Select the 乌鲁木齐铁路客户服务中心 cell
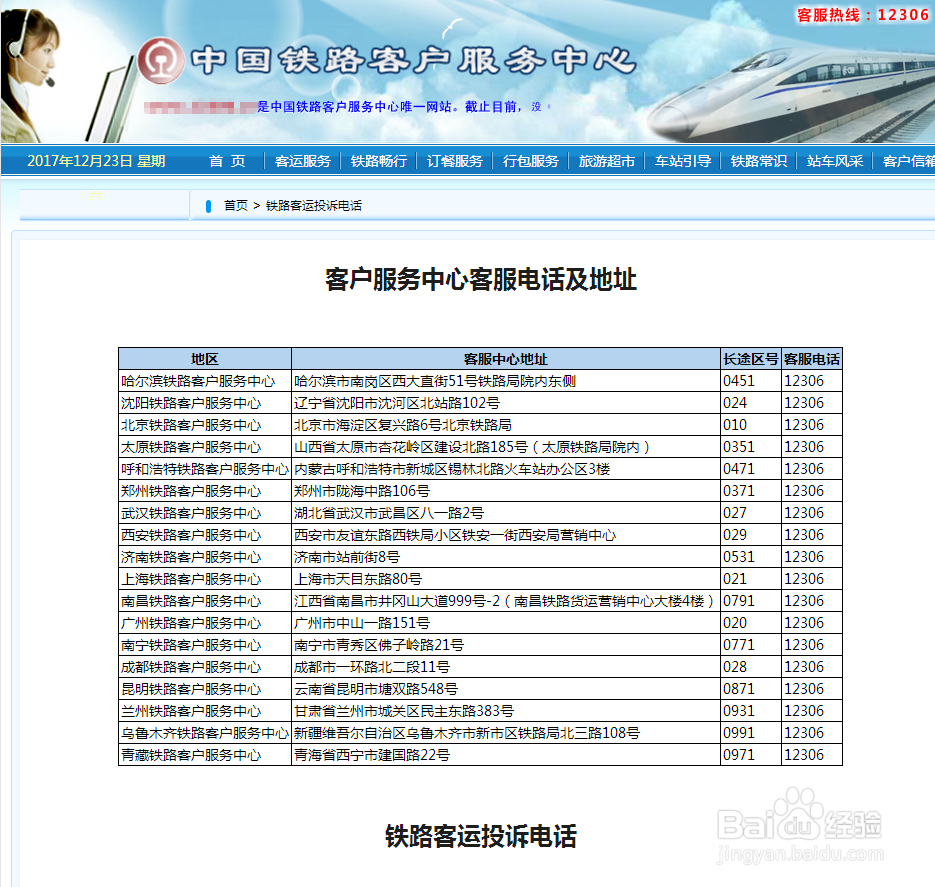This screenshot has width=935, height=887. point(205,734)
